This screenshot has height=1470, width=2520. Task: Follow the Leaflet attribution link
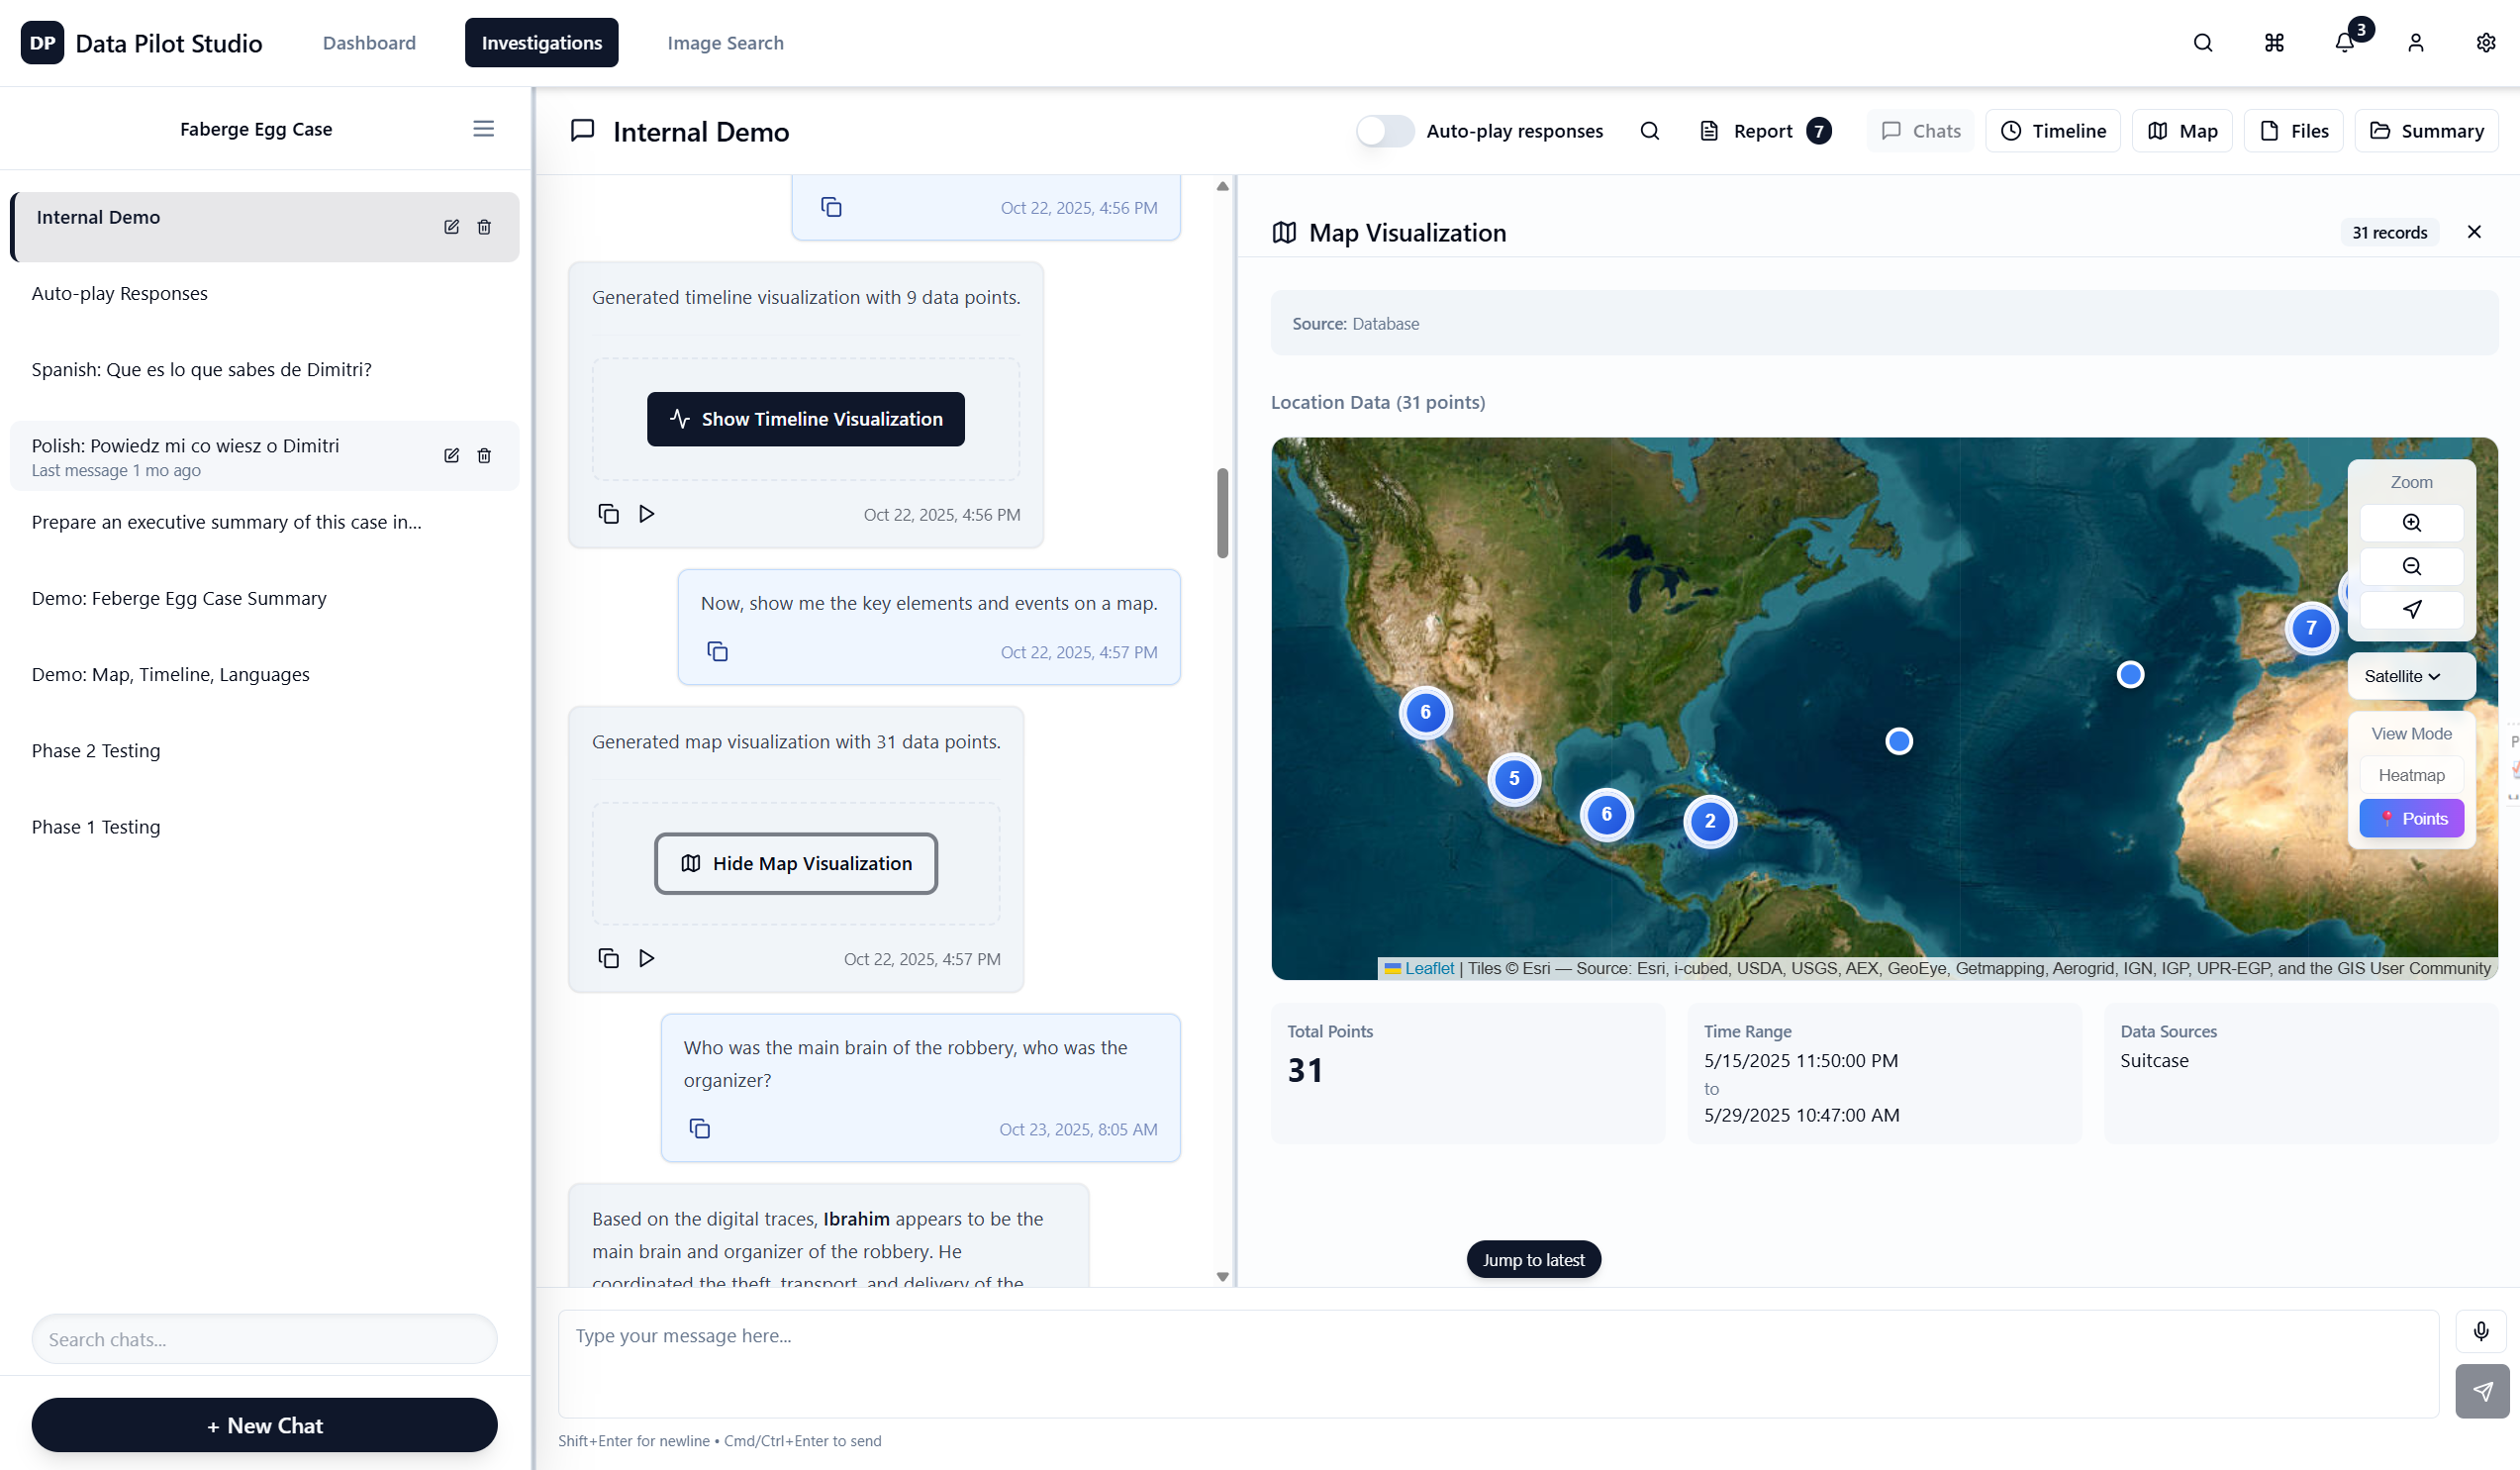click(1428, 968)
